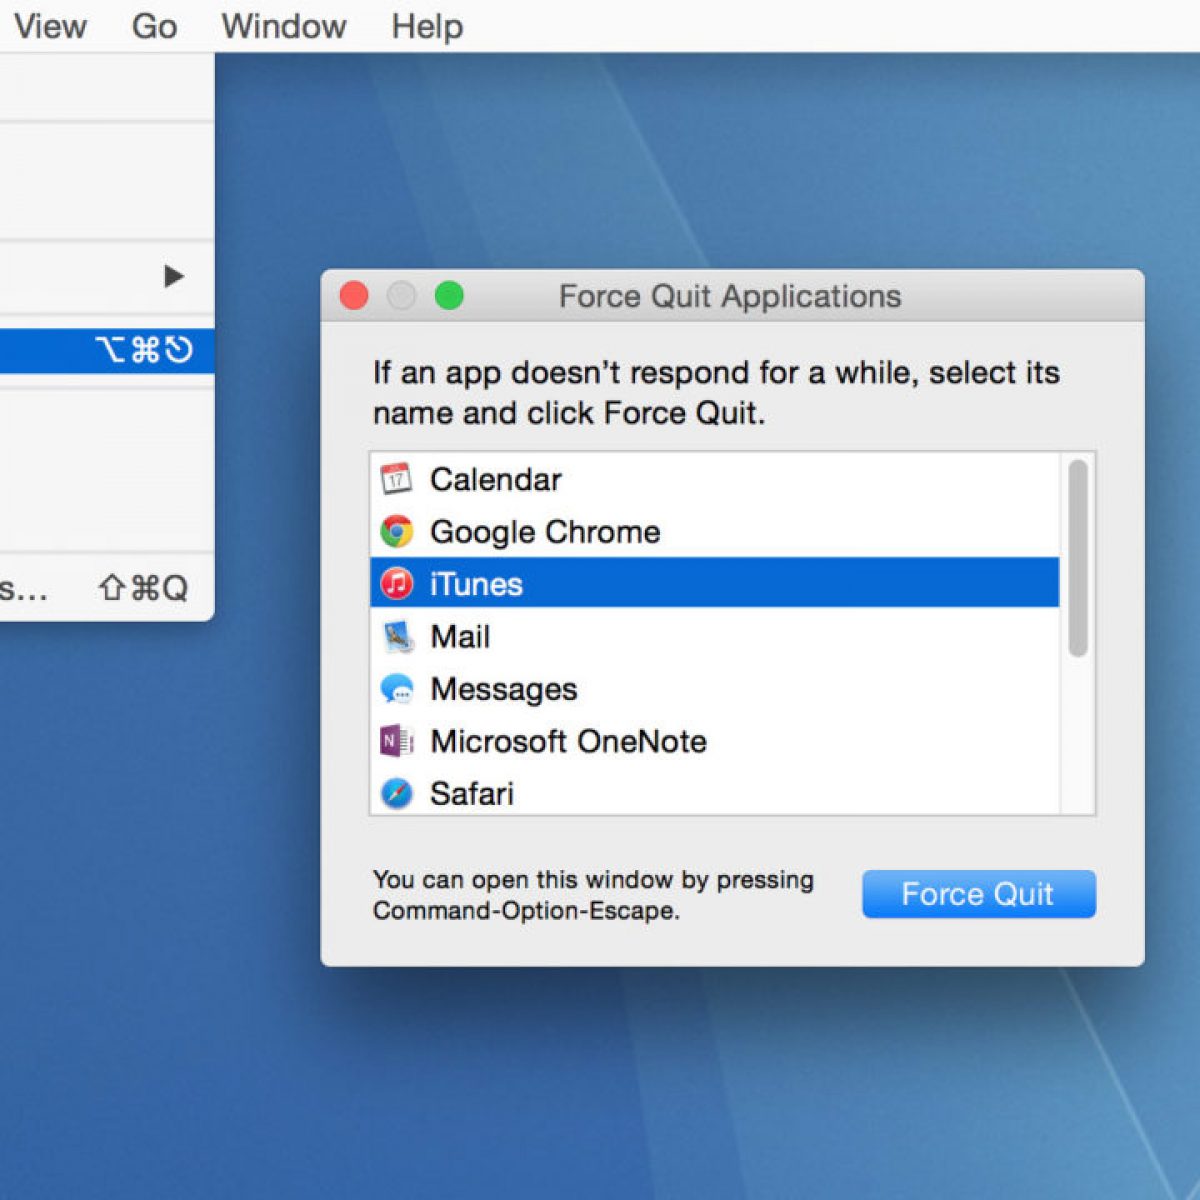Pick the Mail stamp icon
The width and height of the screenshot is (1200, 1200).
397,637
